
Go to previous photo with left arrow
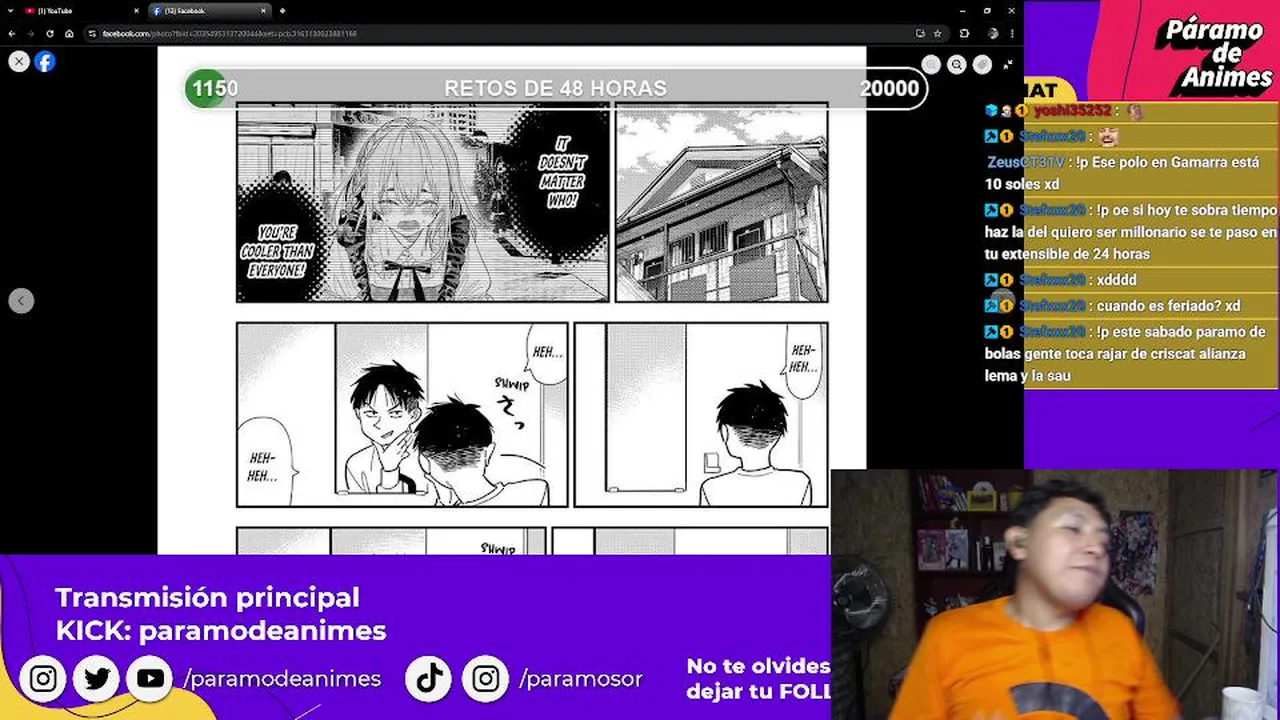click(x=21, y=301)
